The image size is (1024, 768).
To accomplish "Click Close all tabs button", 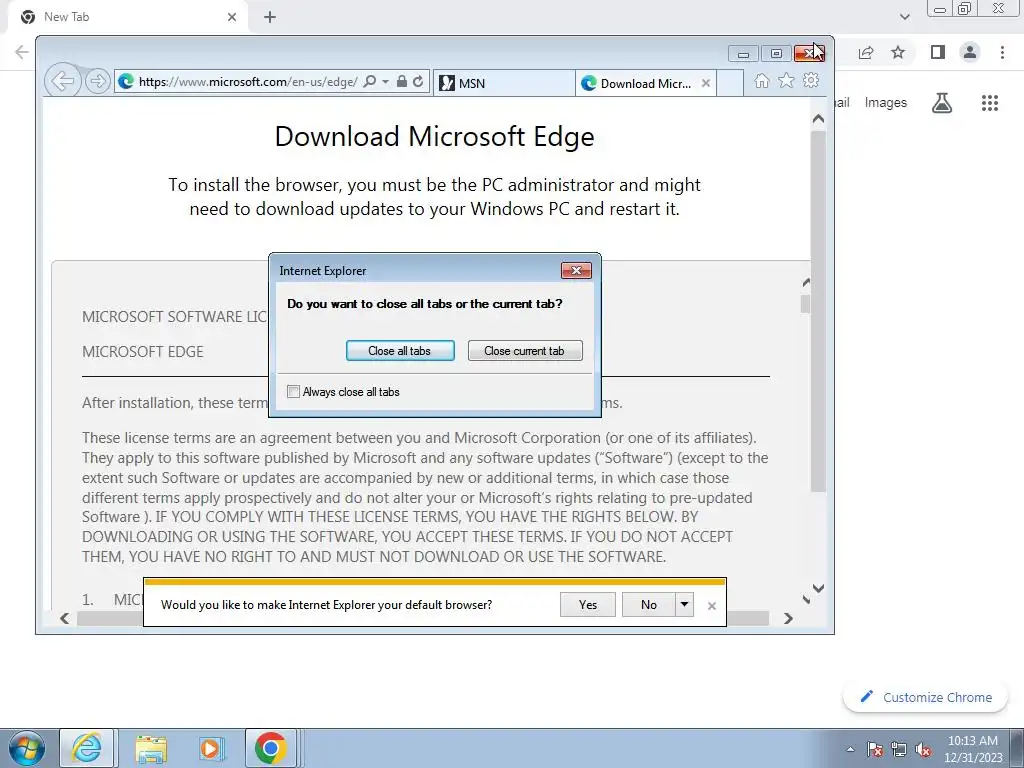I will [x=400, y=351].
